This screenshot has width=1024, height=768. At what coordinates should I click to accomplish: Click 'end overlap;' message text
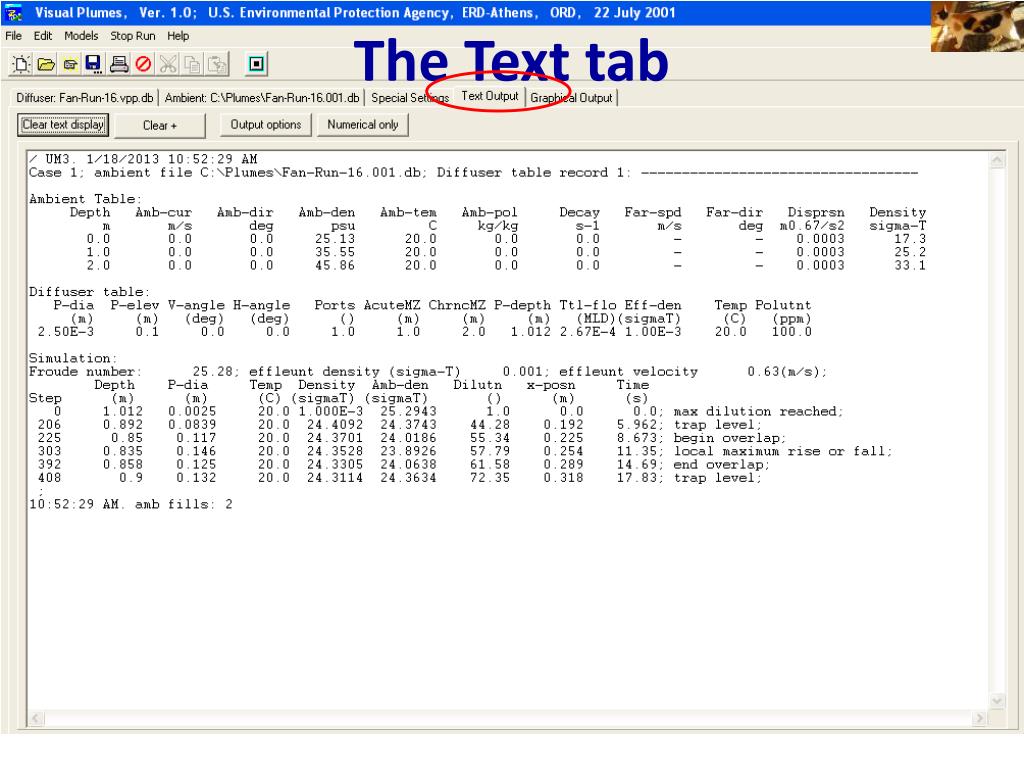[x=722, y=465]
